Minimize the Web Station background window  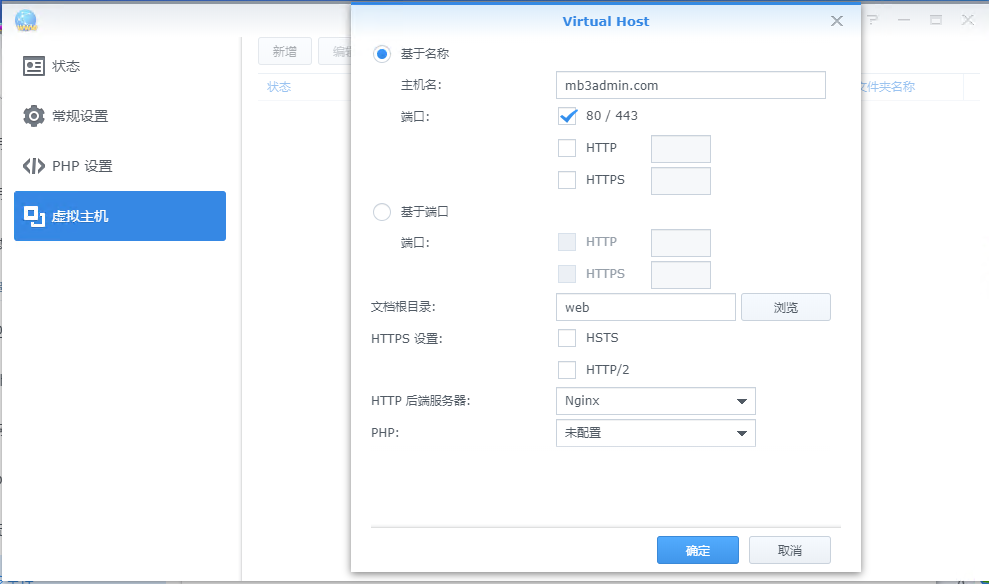coord(904,20)
